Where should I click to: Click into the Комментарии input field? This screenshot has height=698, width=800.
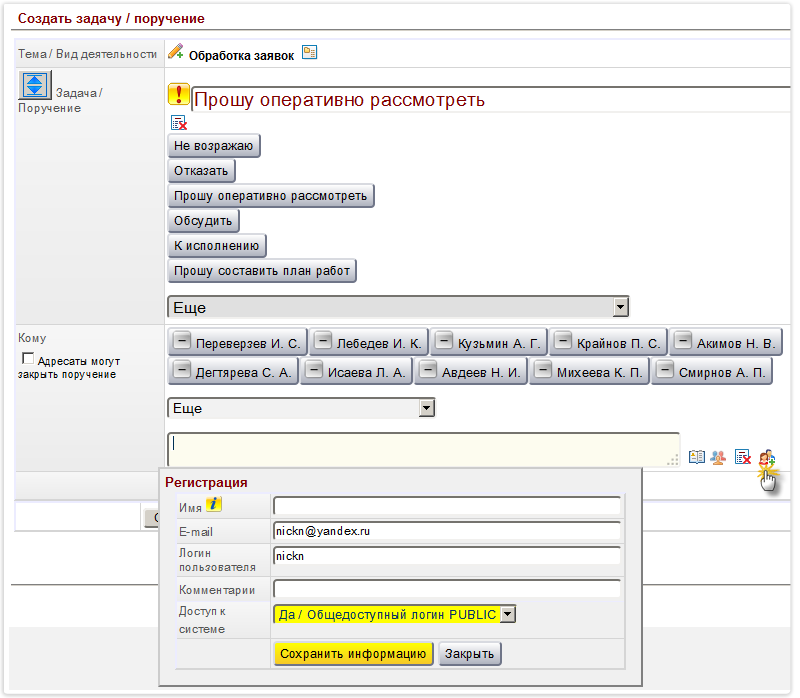coord(446,588)
